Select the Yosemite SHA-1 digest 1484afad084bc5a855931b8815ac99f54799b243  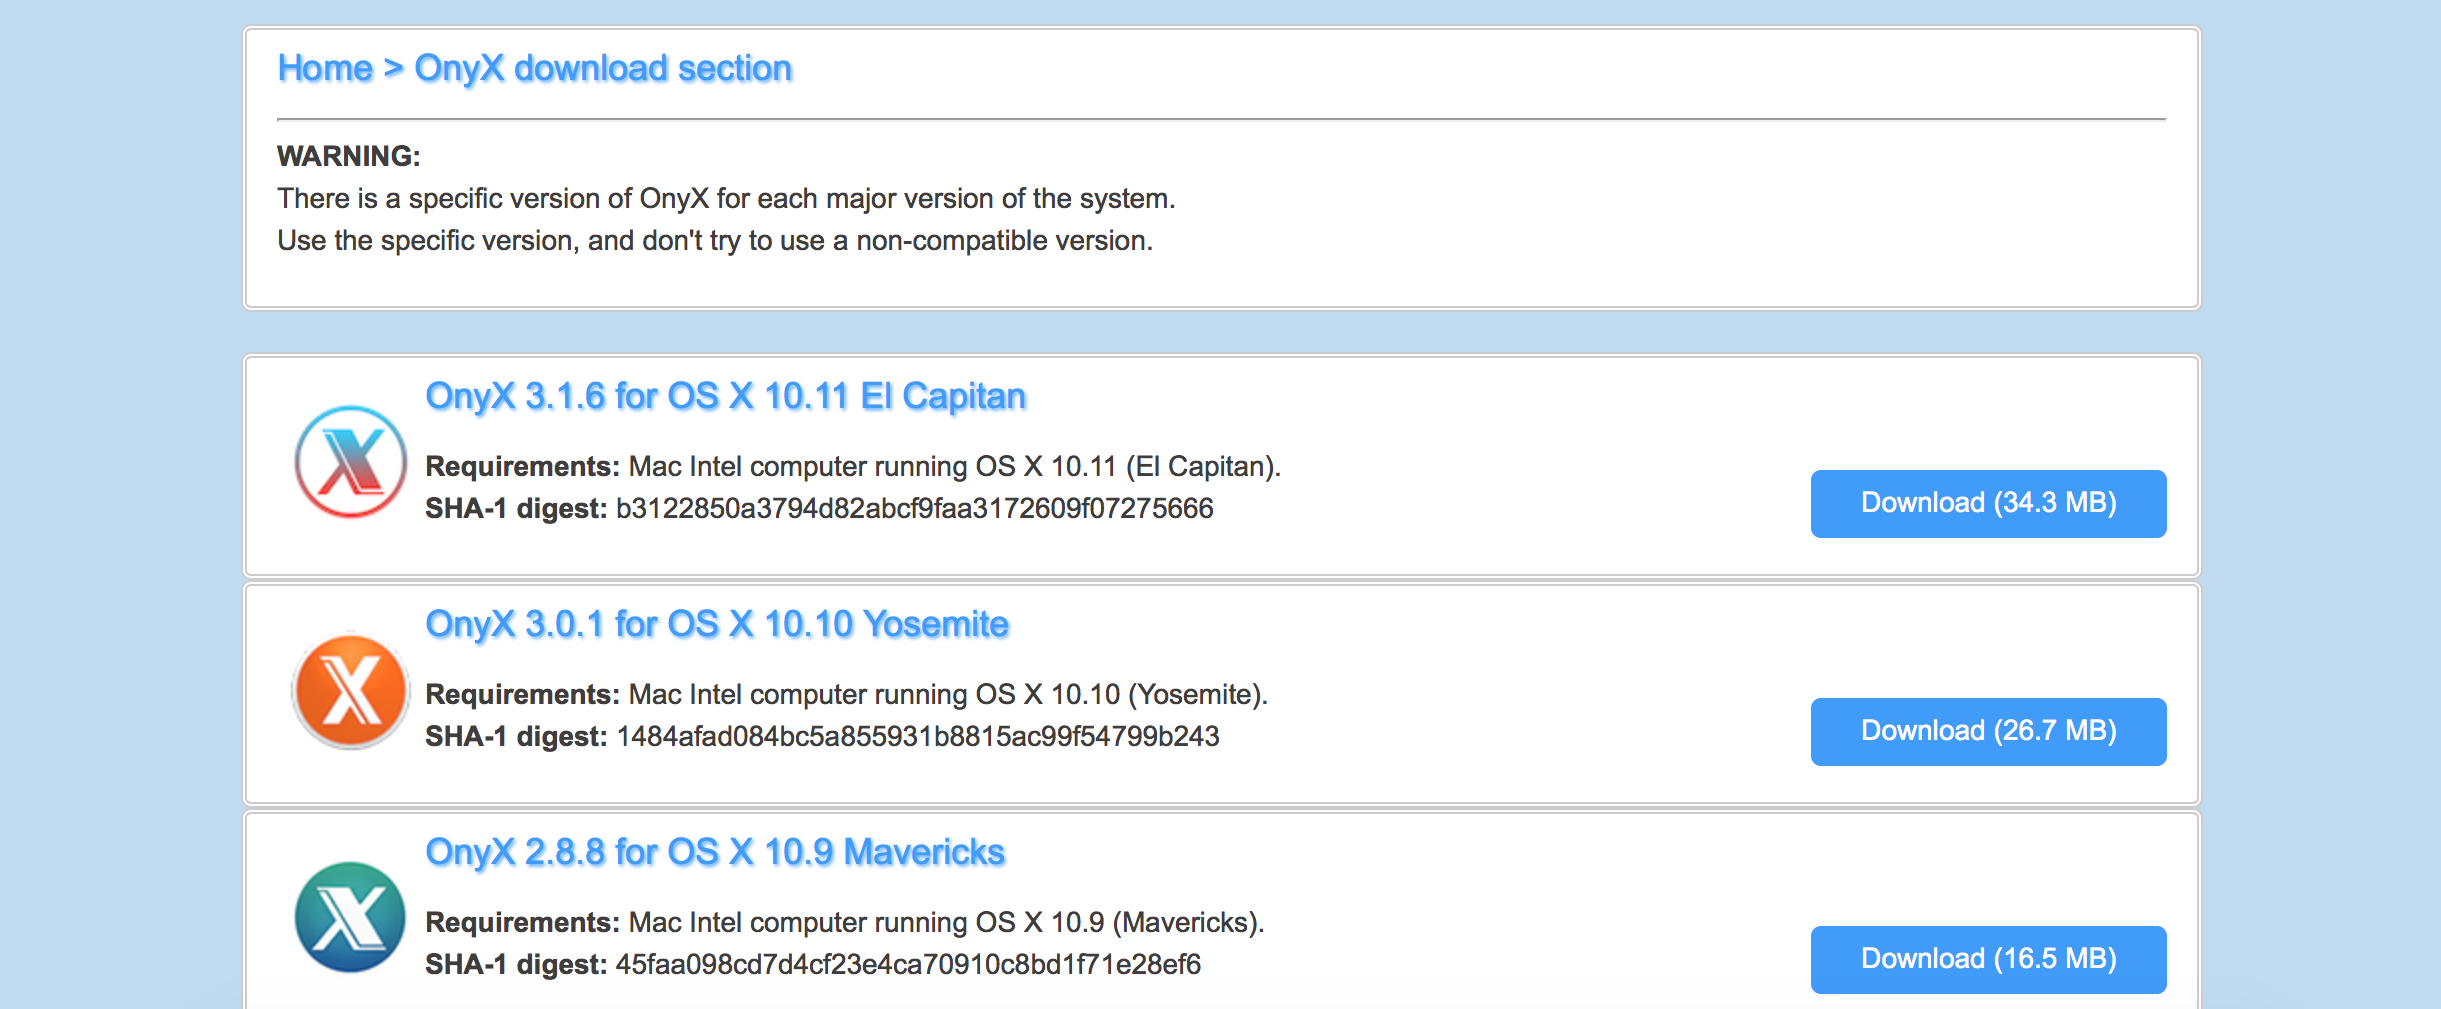[x=917, y=736]
